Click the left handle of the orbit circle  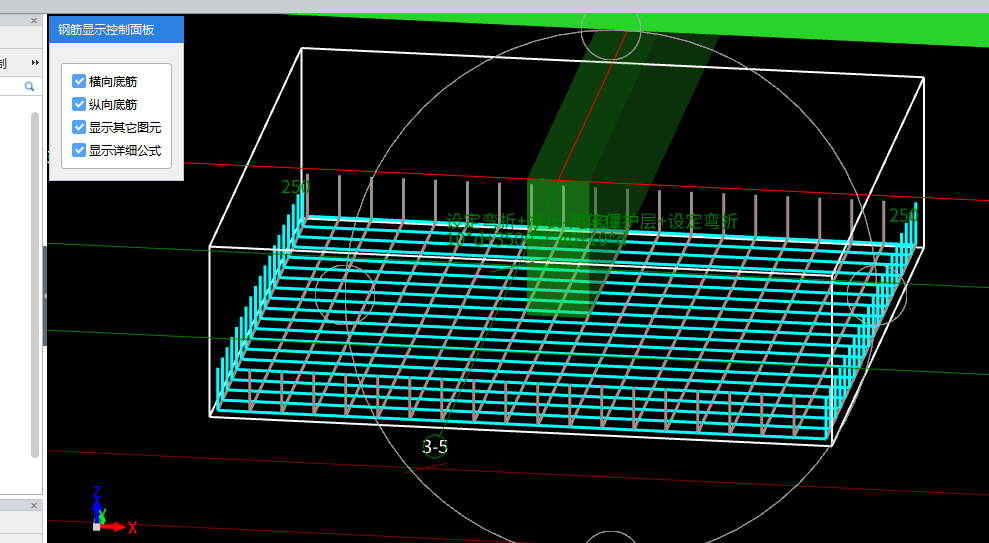pos(344,295)
